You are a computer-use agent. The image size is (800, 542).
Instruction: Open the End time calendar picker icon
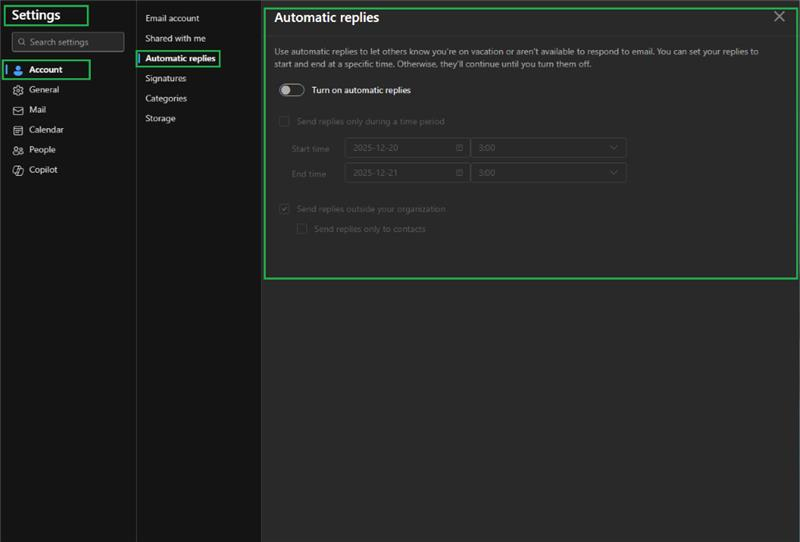(x=459, y=173)
